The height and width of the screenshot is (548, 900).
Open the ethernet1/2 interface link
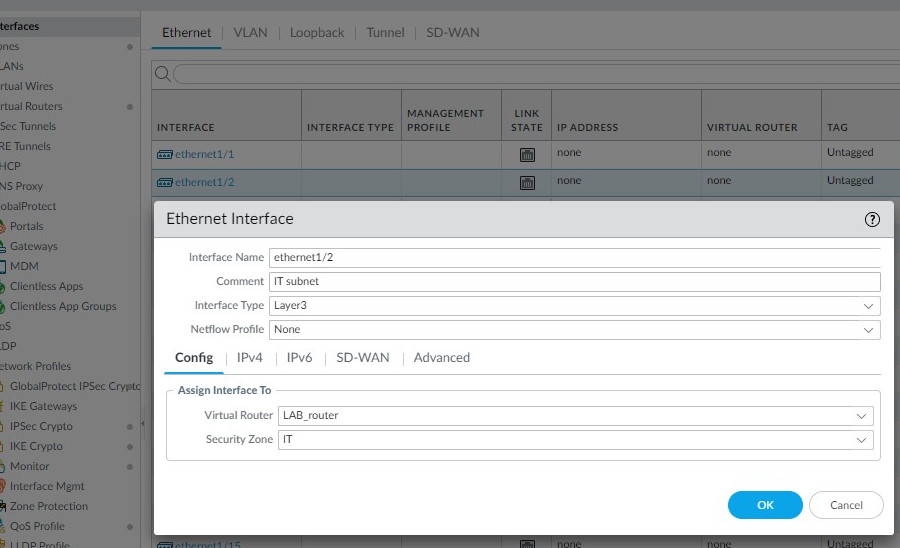[204, 182]
